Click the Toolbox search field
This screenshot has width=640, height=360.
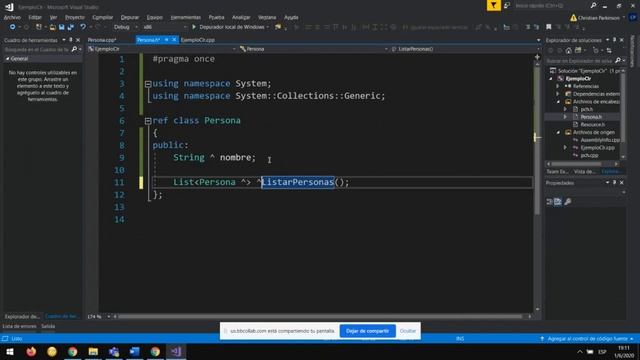click(x=37, y=49)
